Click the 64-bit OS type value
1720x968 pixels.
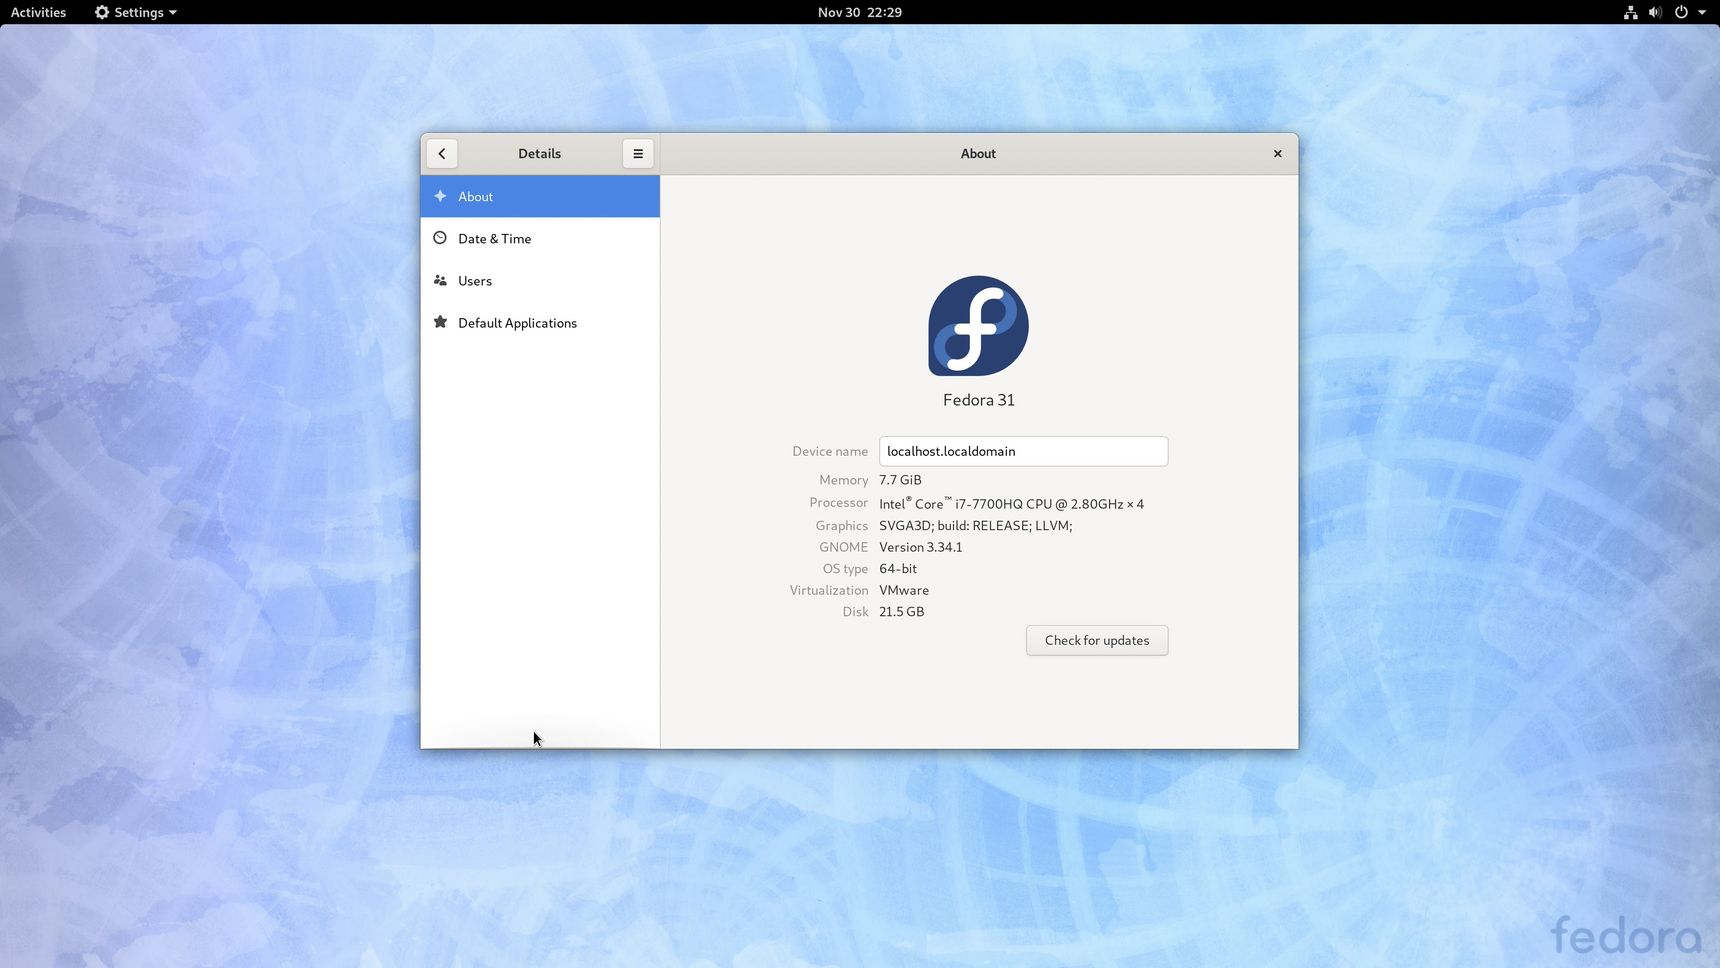coord(898,569)
